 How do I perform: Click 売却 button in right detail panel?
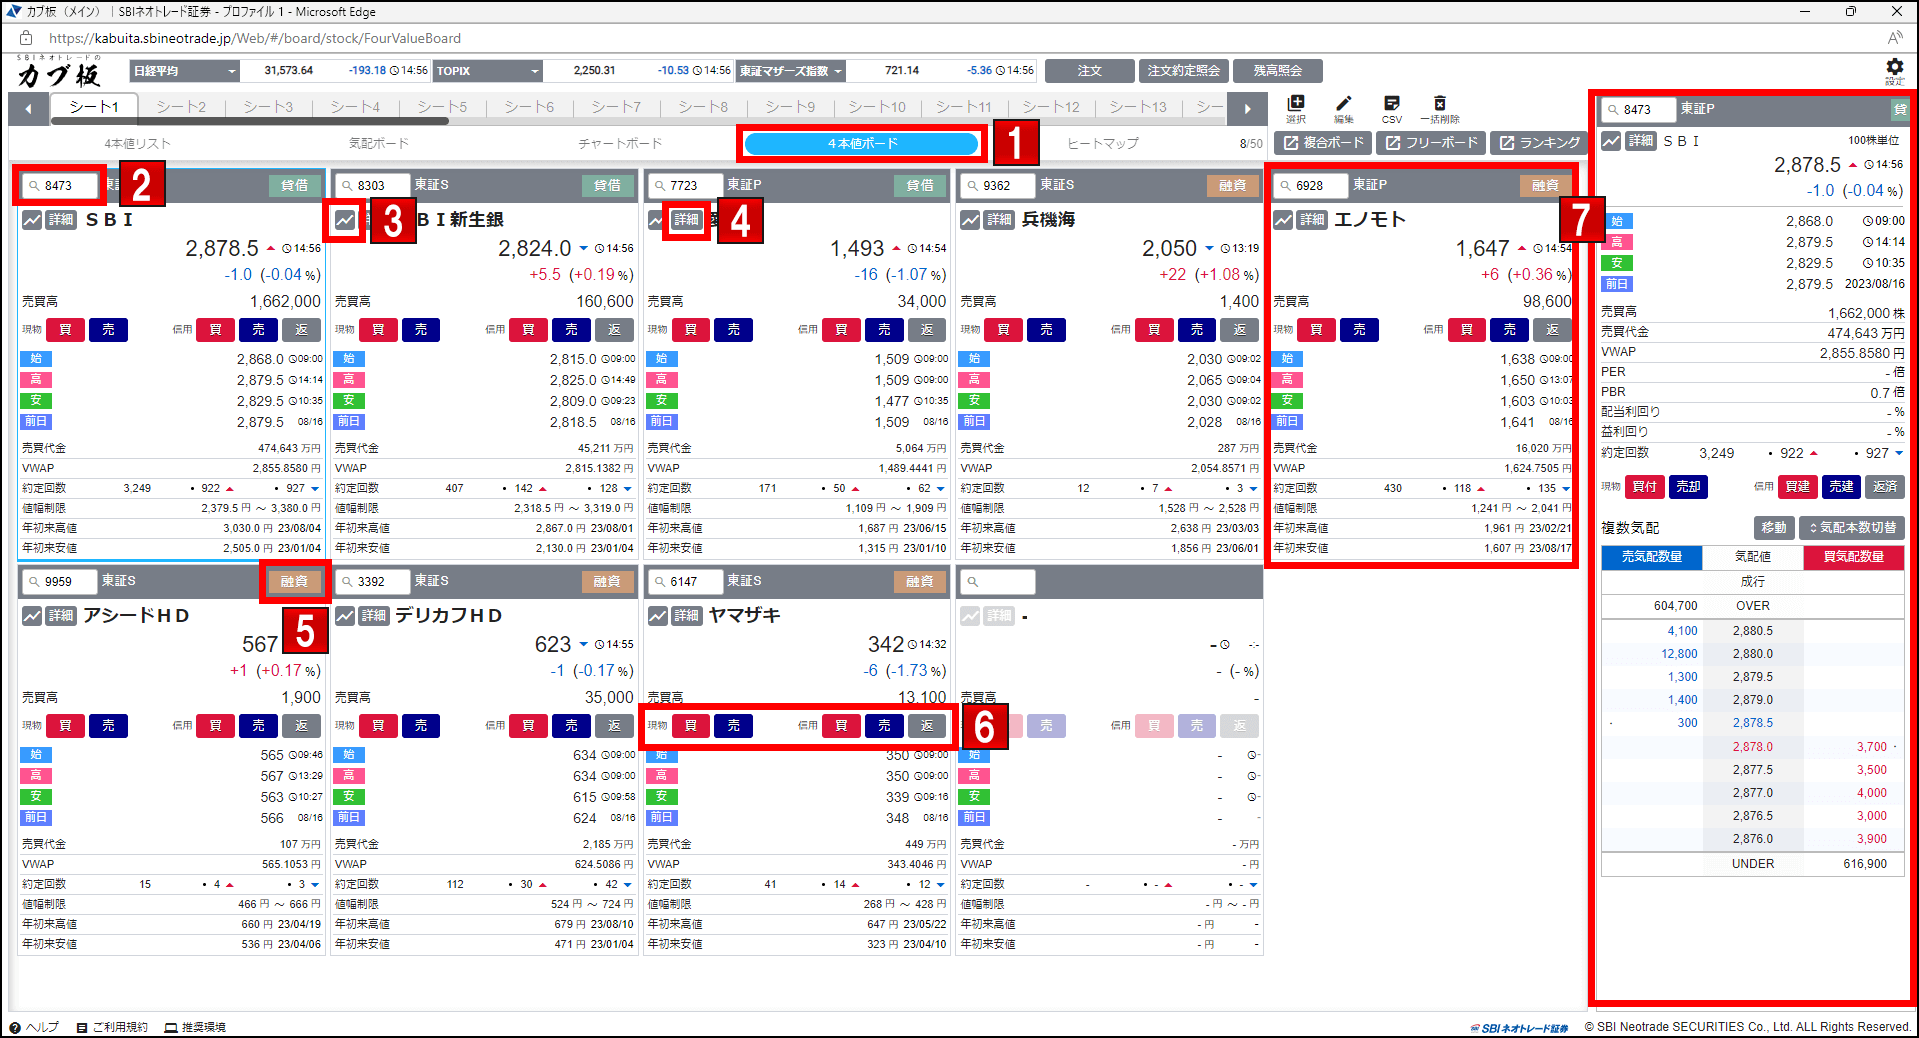1688,487
